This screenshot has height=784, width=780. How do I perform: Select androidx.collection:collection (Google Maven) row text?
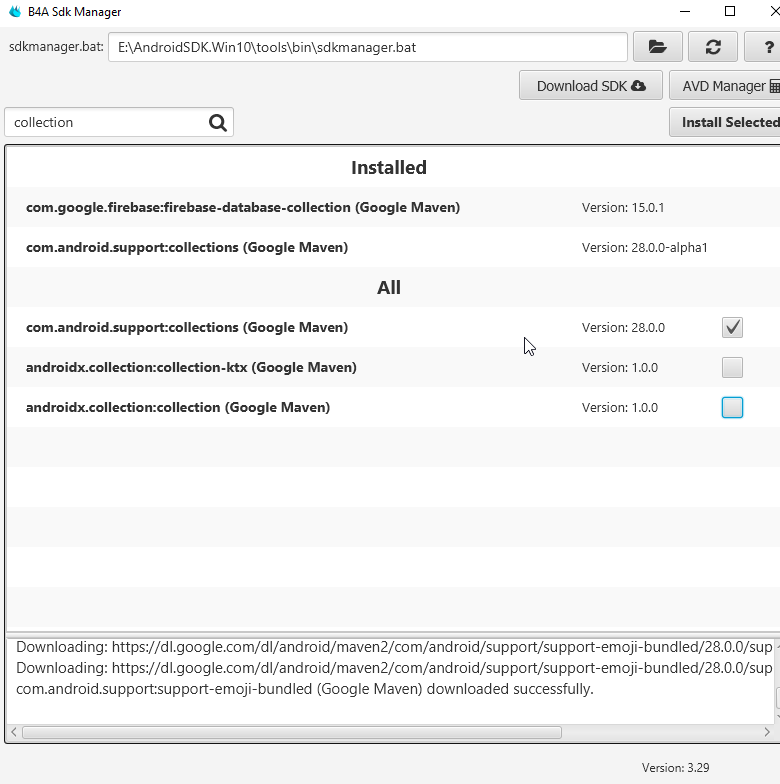[x=178, y=408]
